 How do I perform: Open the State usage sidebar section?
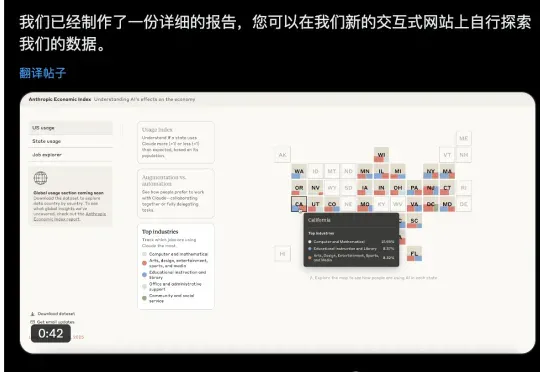71,141
